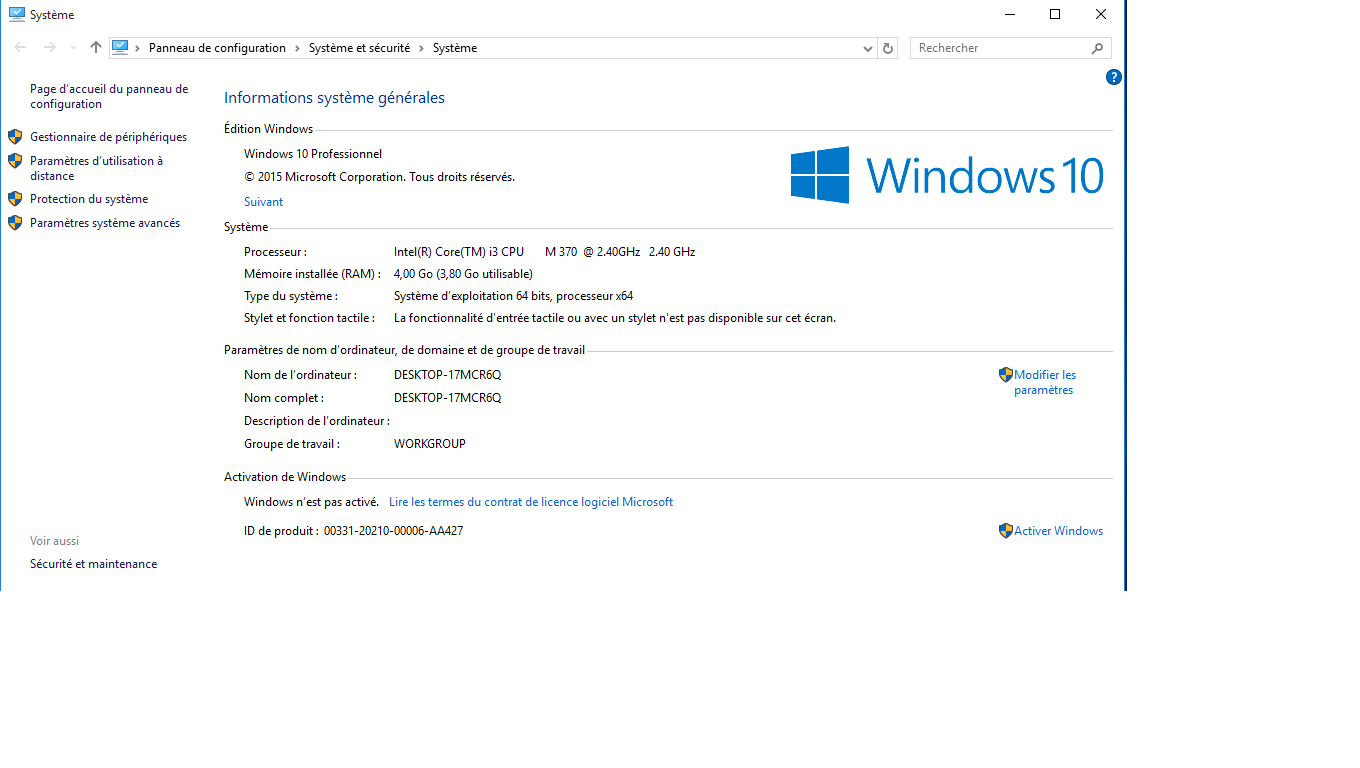Image resolution: width=1360 pixels, height=768 pixels.
Task: Maximize the Système window
Action: click(x=1055, y=14)
